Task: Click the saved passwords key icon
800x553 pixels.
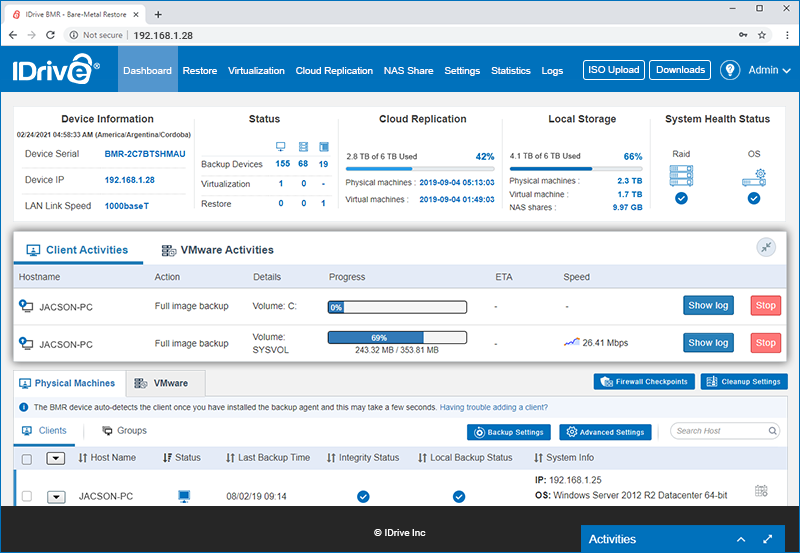Action: pyautogui.click(x=743, y=35)
